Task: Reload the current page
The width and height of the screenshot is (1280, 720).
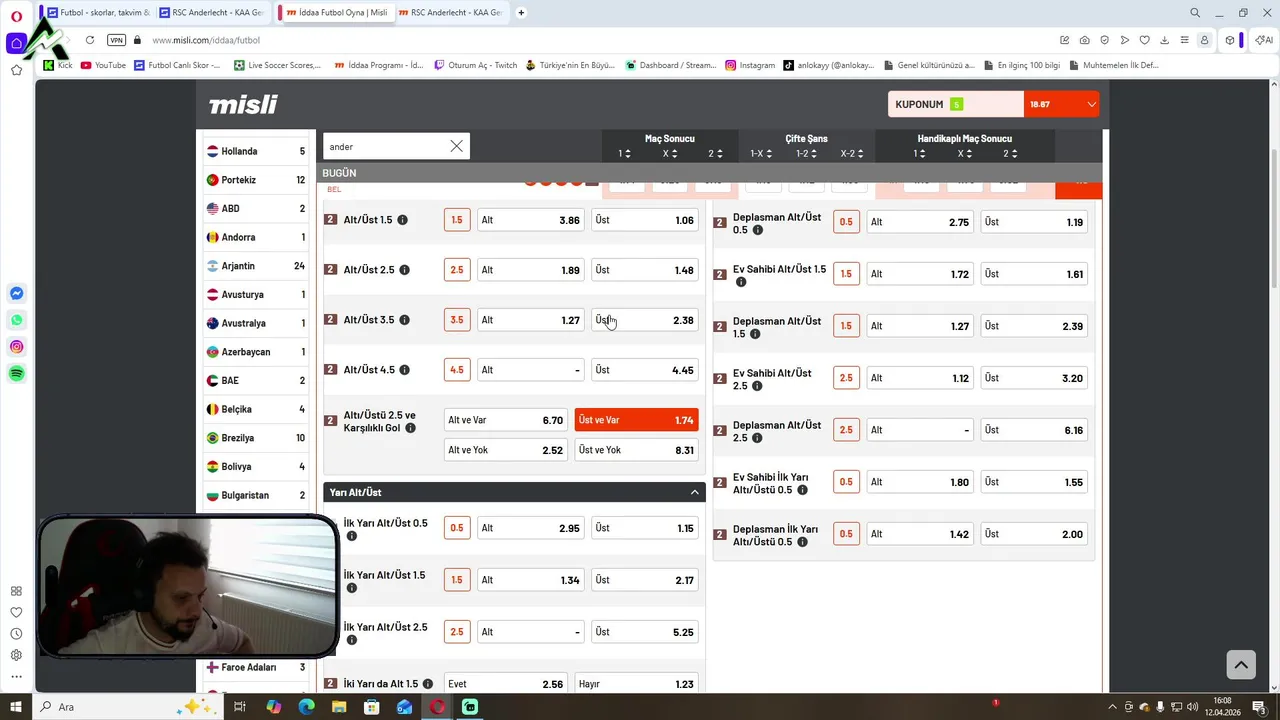Action: point(90,40)
